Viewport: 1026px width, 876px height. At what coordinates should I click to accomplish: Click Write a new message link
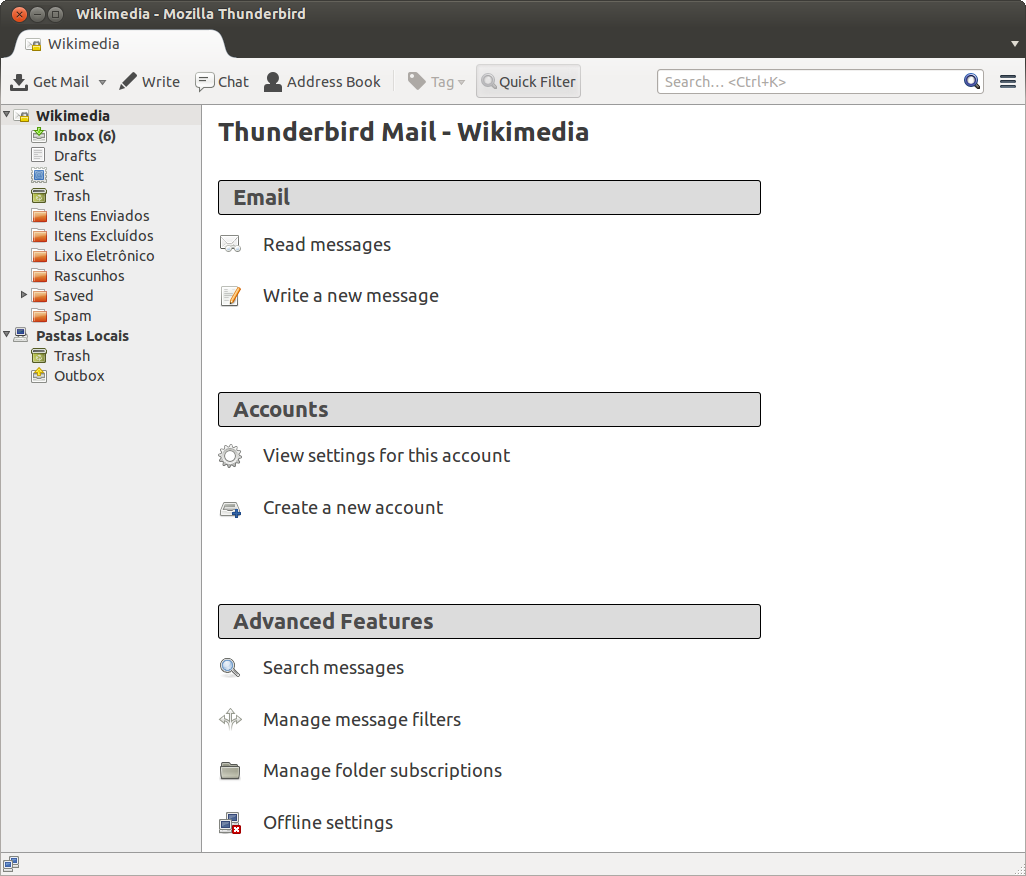click(351, 296)
